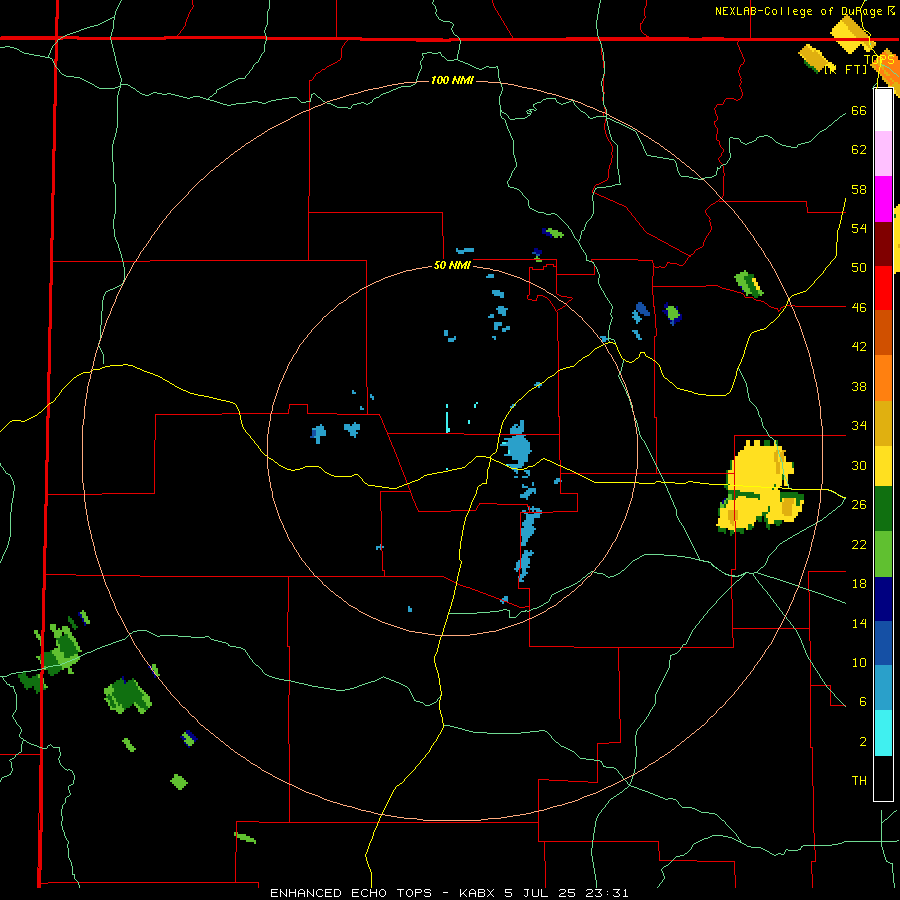
Task: Click the navy blue legend swatch
Action: pyautogui.click(x=883, y=599)
